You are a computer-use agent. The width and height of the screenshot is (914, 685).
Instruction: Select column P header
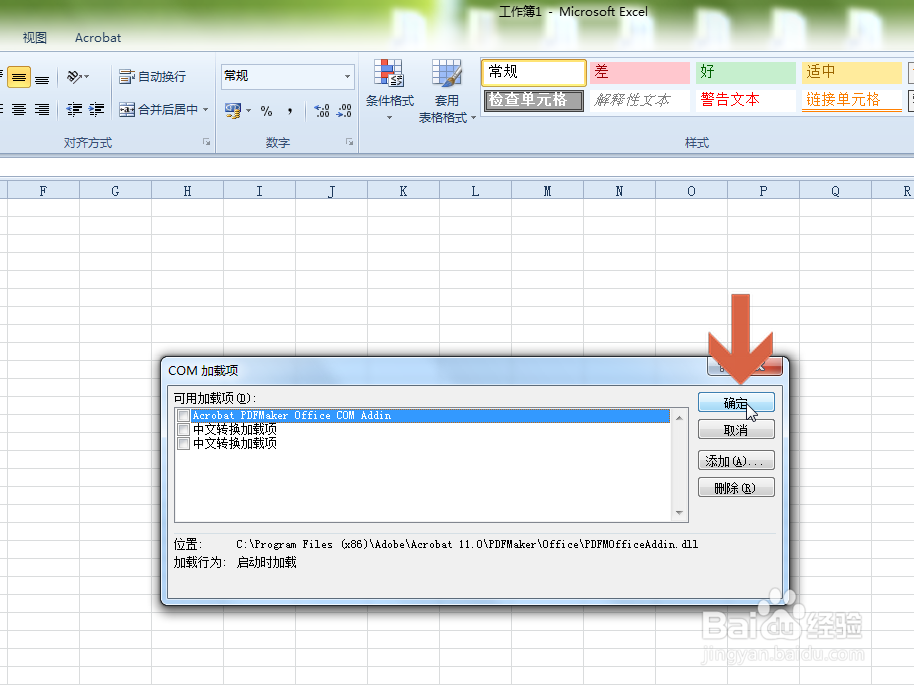tap(763, 191)
